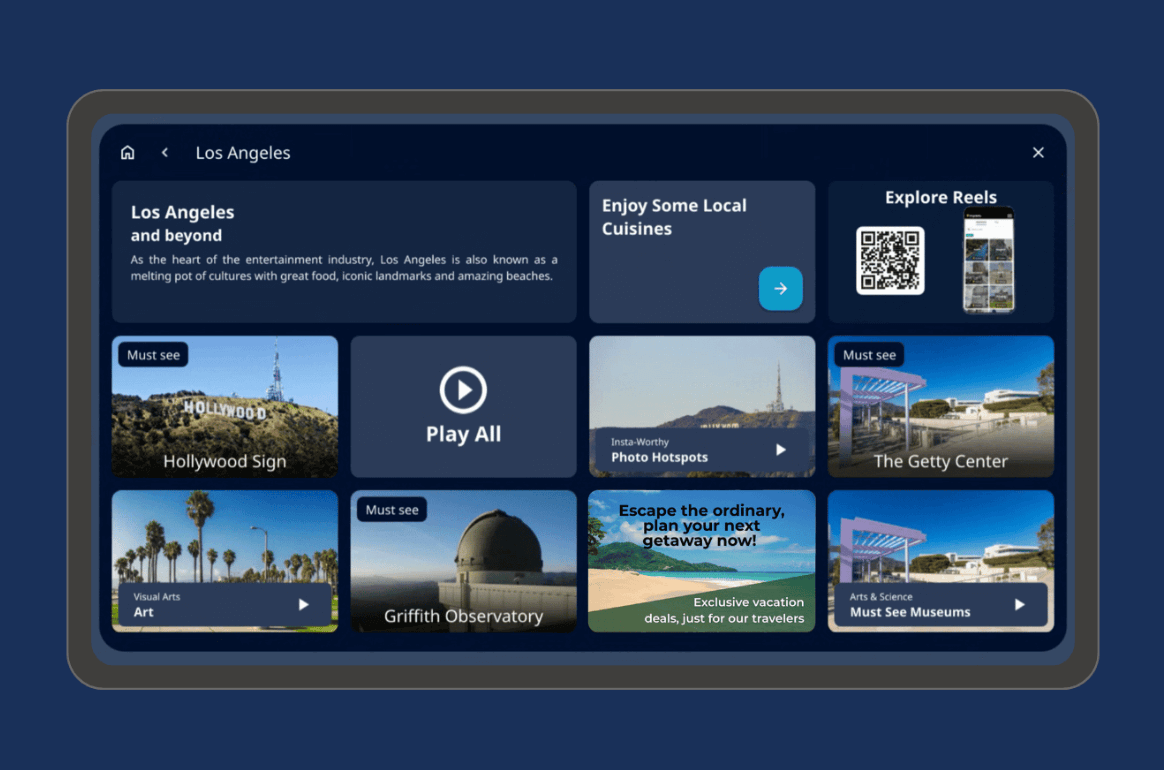Go to the home screen icon
The image size is (1164, 770).
[127, 153]
